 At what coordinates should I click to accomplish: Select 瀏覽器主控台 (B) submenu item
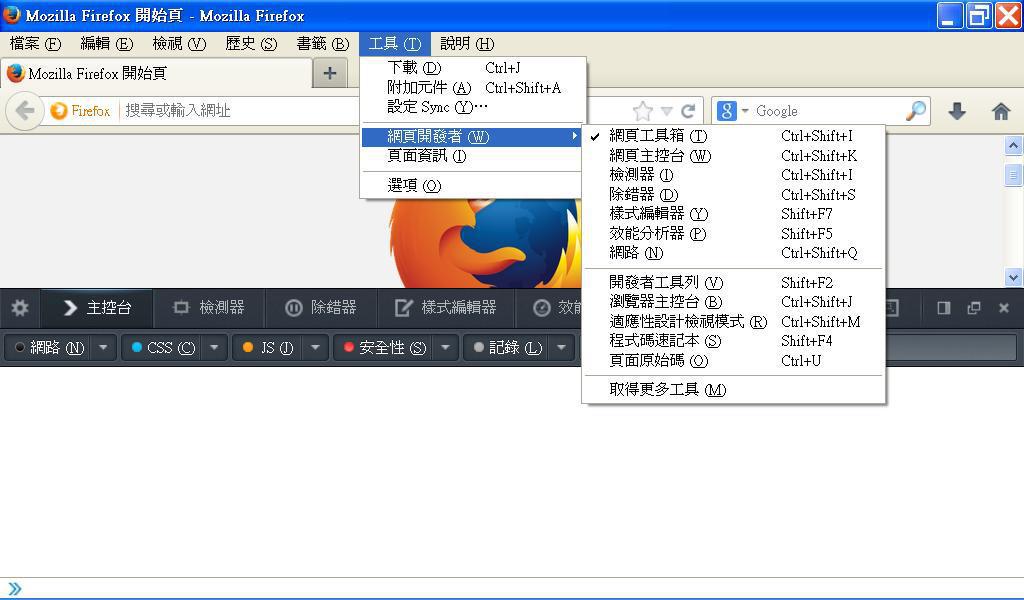[x=733, y=302]
